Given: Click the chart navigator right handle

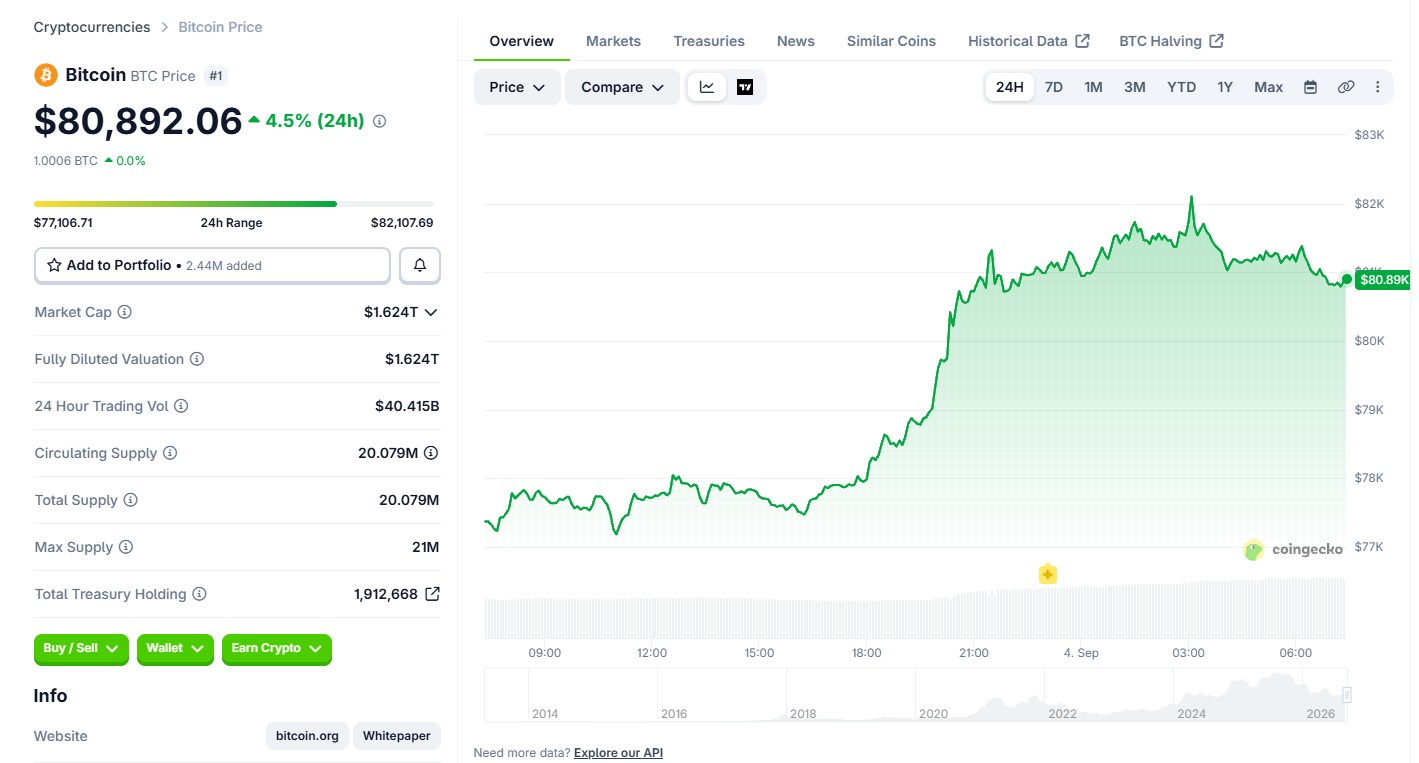Looking at the screenshot, I should pyautogui.click(x=1347, y=695).
